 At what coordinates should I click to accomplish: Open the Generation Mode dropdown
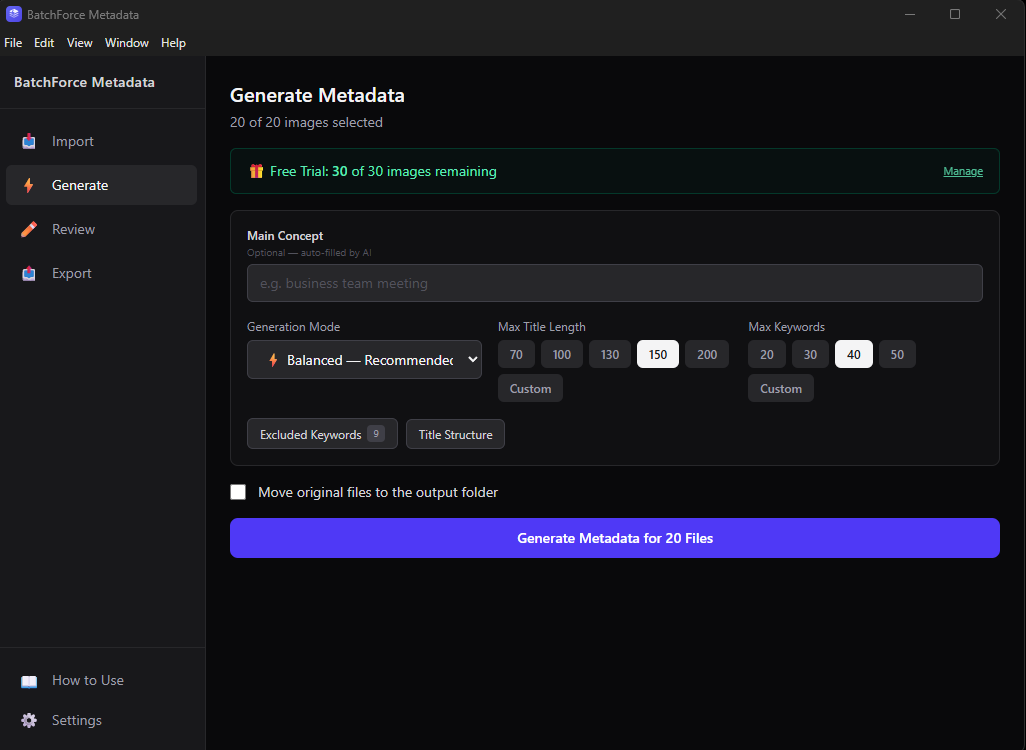pos(364,359)
